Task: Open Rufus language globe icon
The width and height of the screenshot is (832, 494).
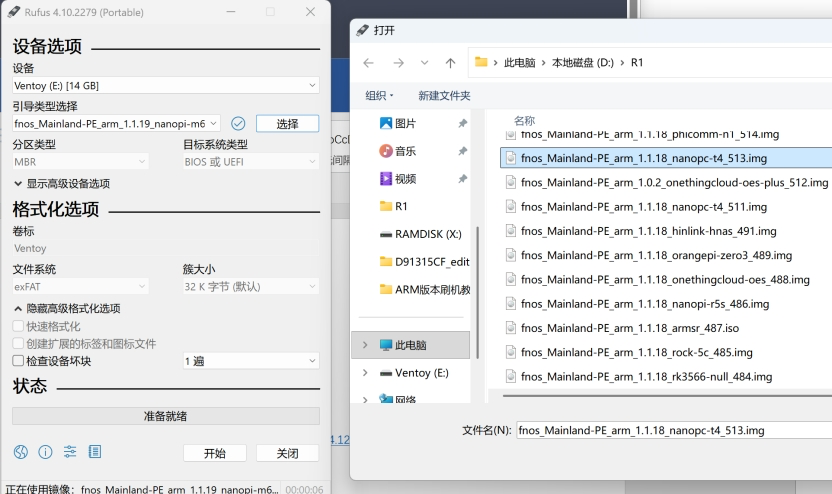Action: (x=21, y=452)
